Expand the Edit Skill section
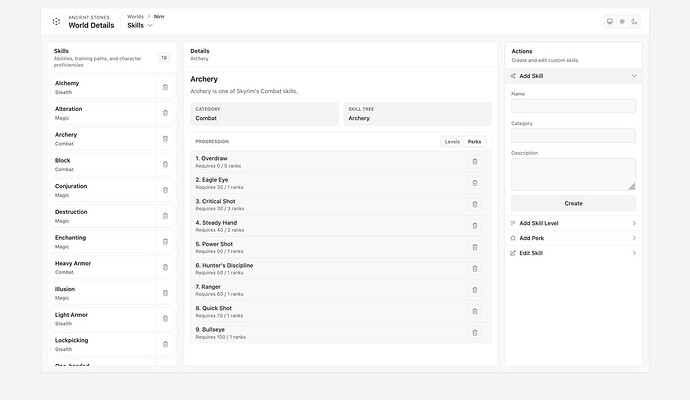The height and width of the screenshot is (400, 690). (573, 253)
